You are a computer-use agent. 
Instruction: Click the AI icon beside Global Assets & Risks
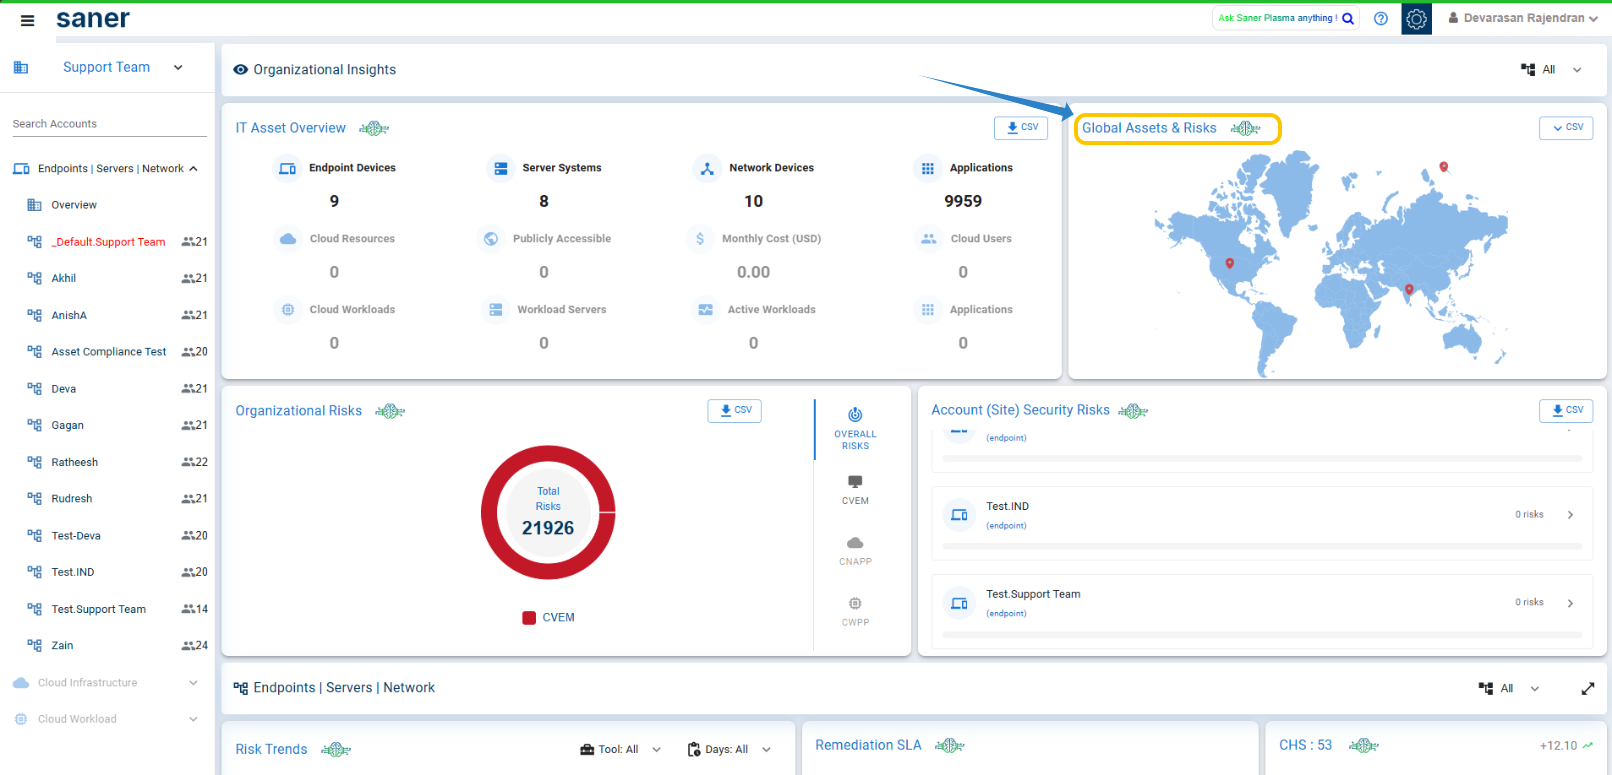[x=1245, y=128]
